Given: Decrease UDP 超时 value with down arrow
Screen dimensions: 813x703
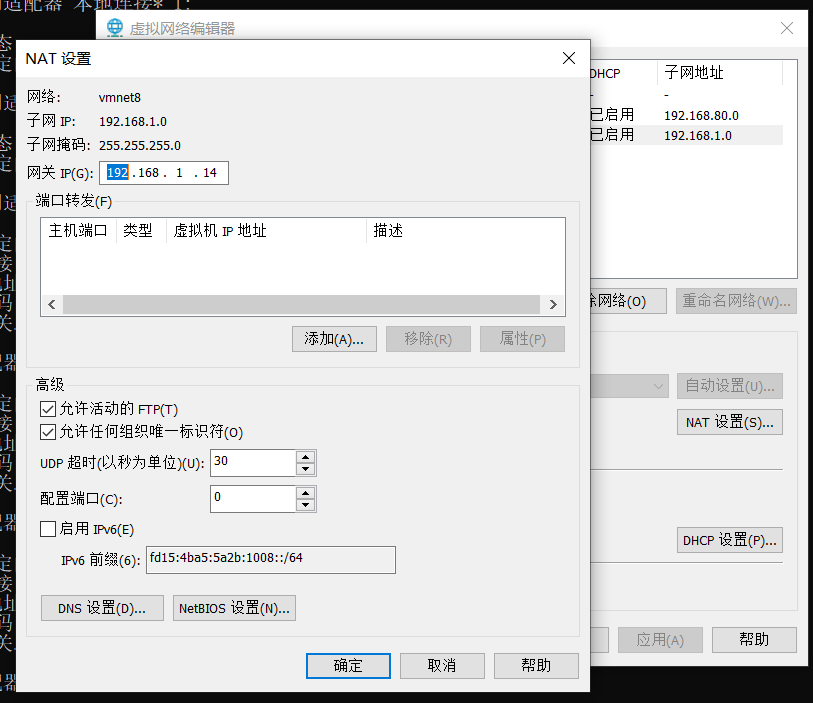Looking at the screenshot, I should [x=305, y=469].
